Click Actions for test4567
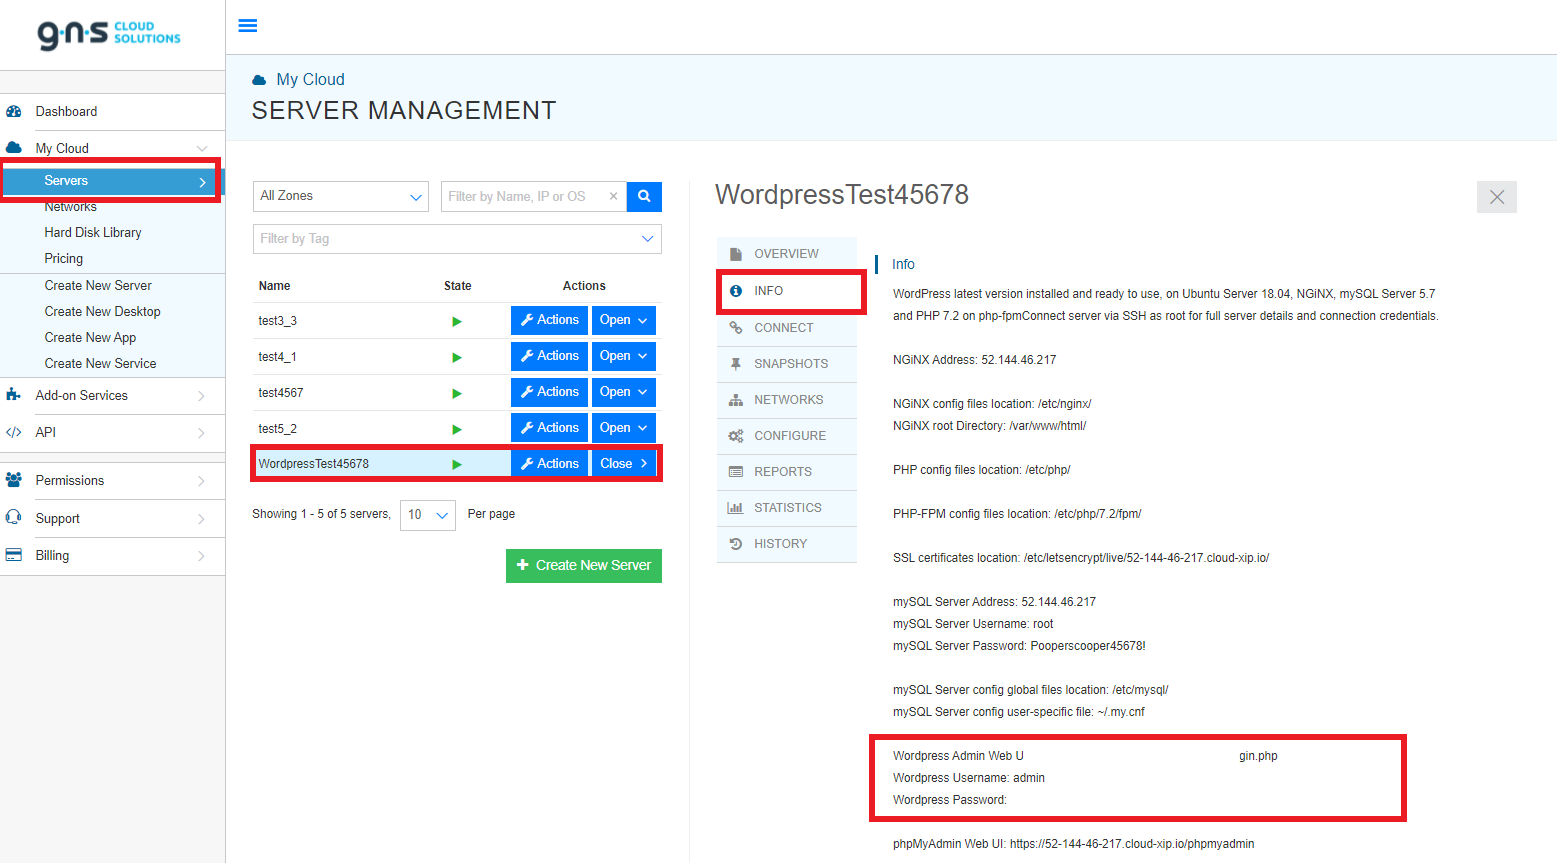The width and height of the screenshot is (1557, 863). pyautogui.click(x=549, y=392)
